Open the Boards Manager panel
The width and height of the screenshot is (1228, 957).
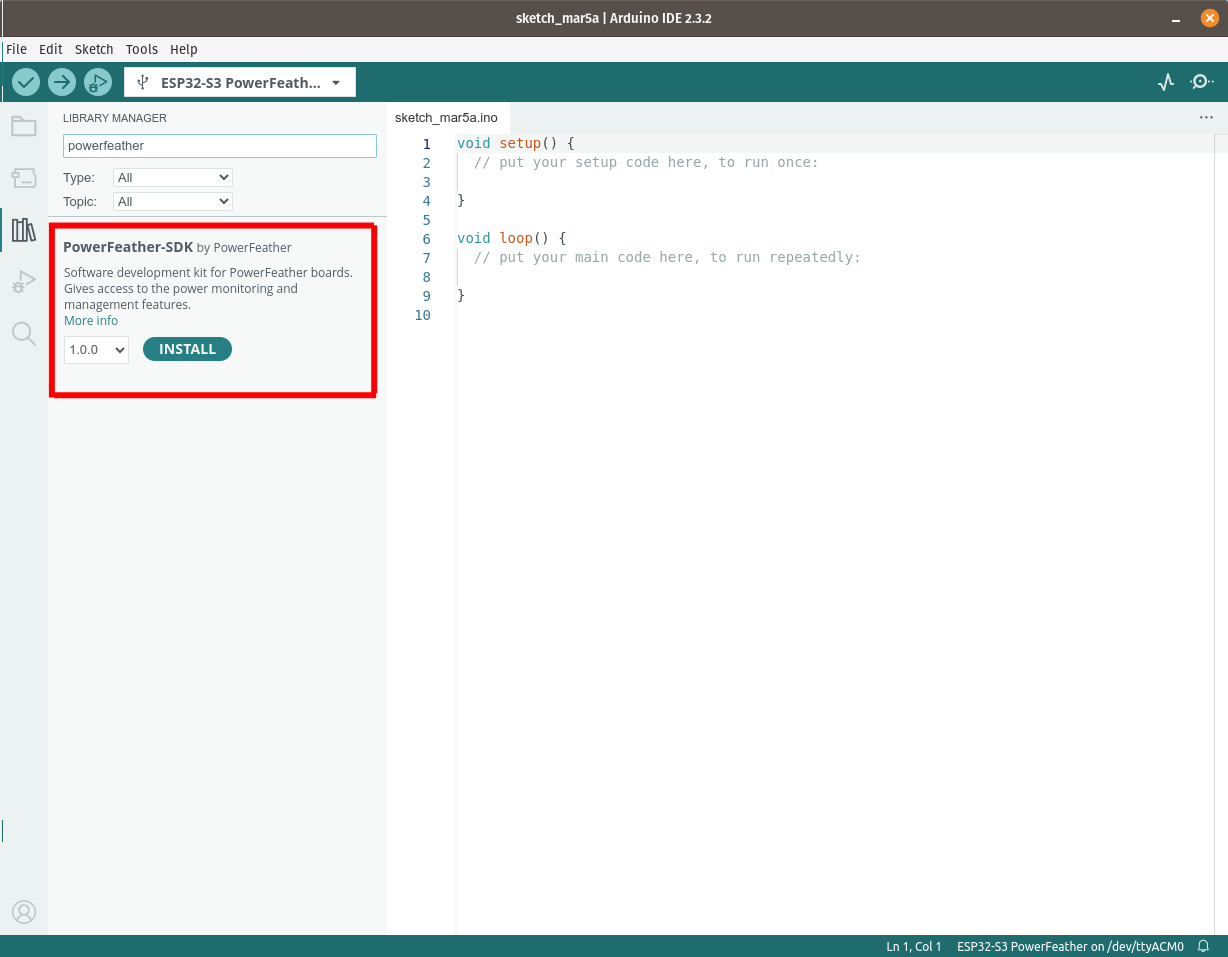(24, 178)
